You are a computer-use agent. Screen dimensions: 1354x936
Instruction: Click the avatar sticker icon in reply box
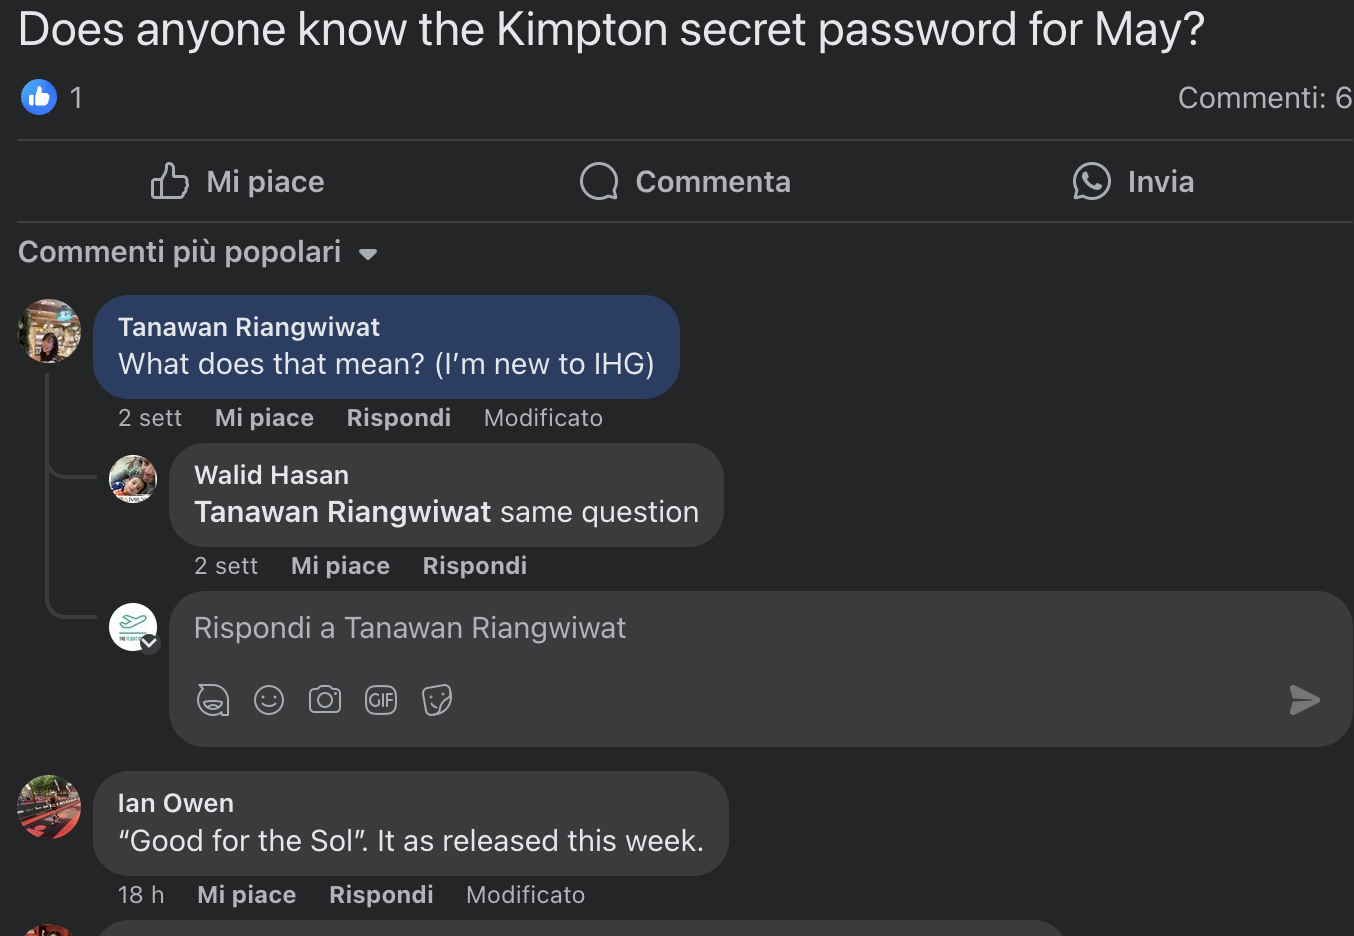pos(213,700)
